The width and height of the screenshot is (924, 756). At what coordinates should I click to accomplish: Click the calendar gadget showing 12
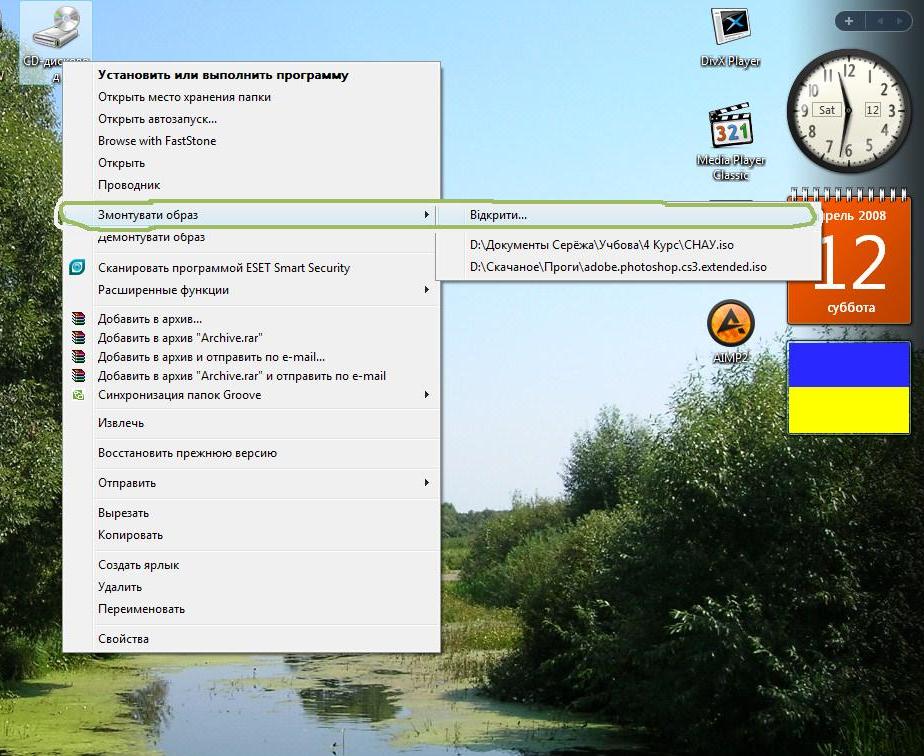(x=851, y=260)
